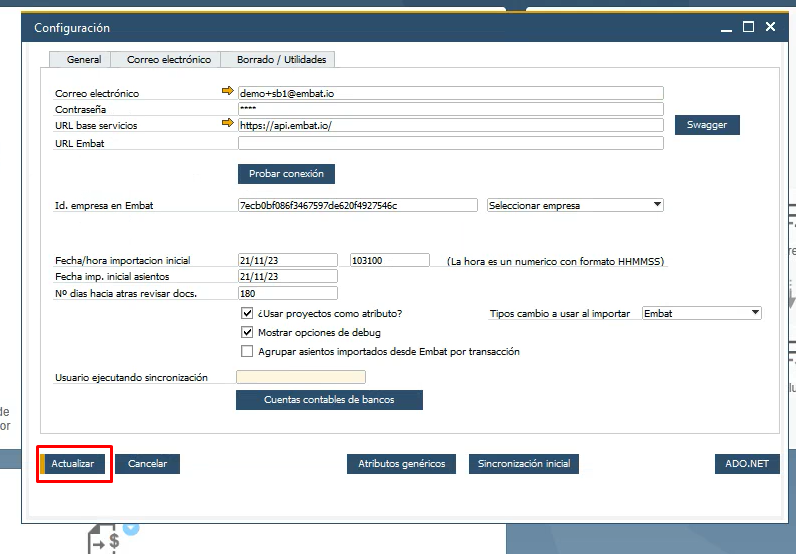Open the Borrado / Utilidades tab

(x=281, y=60)
